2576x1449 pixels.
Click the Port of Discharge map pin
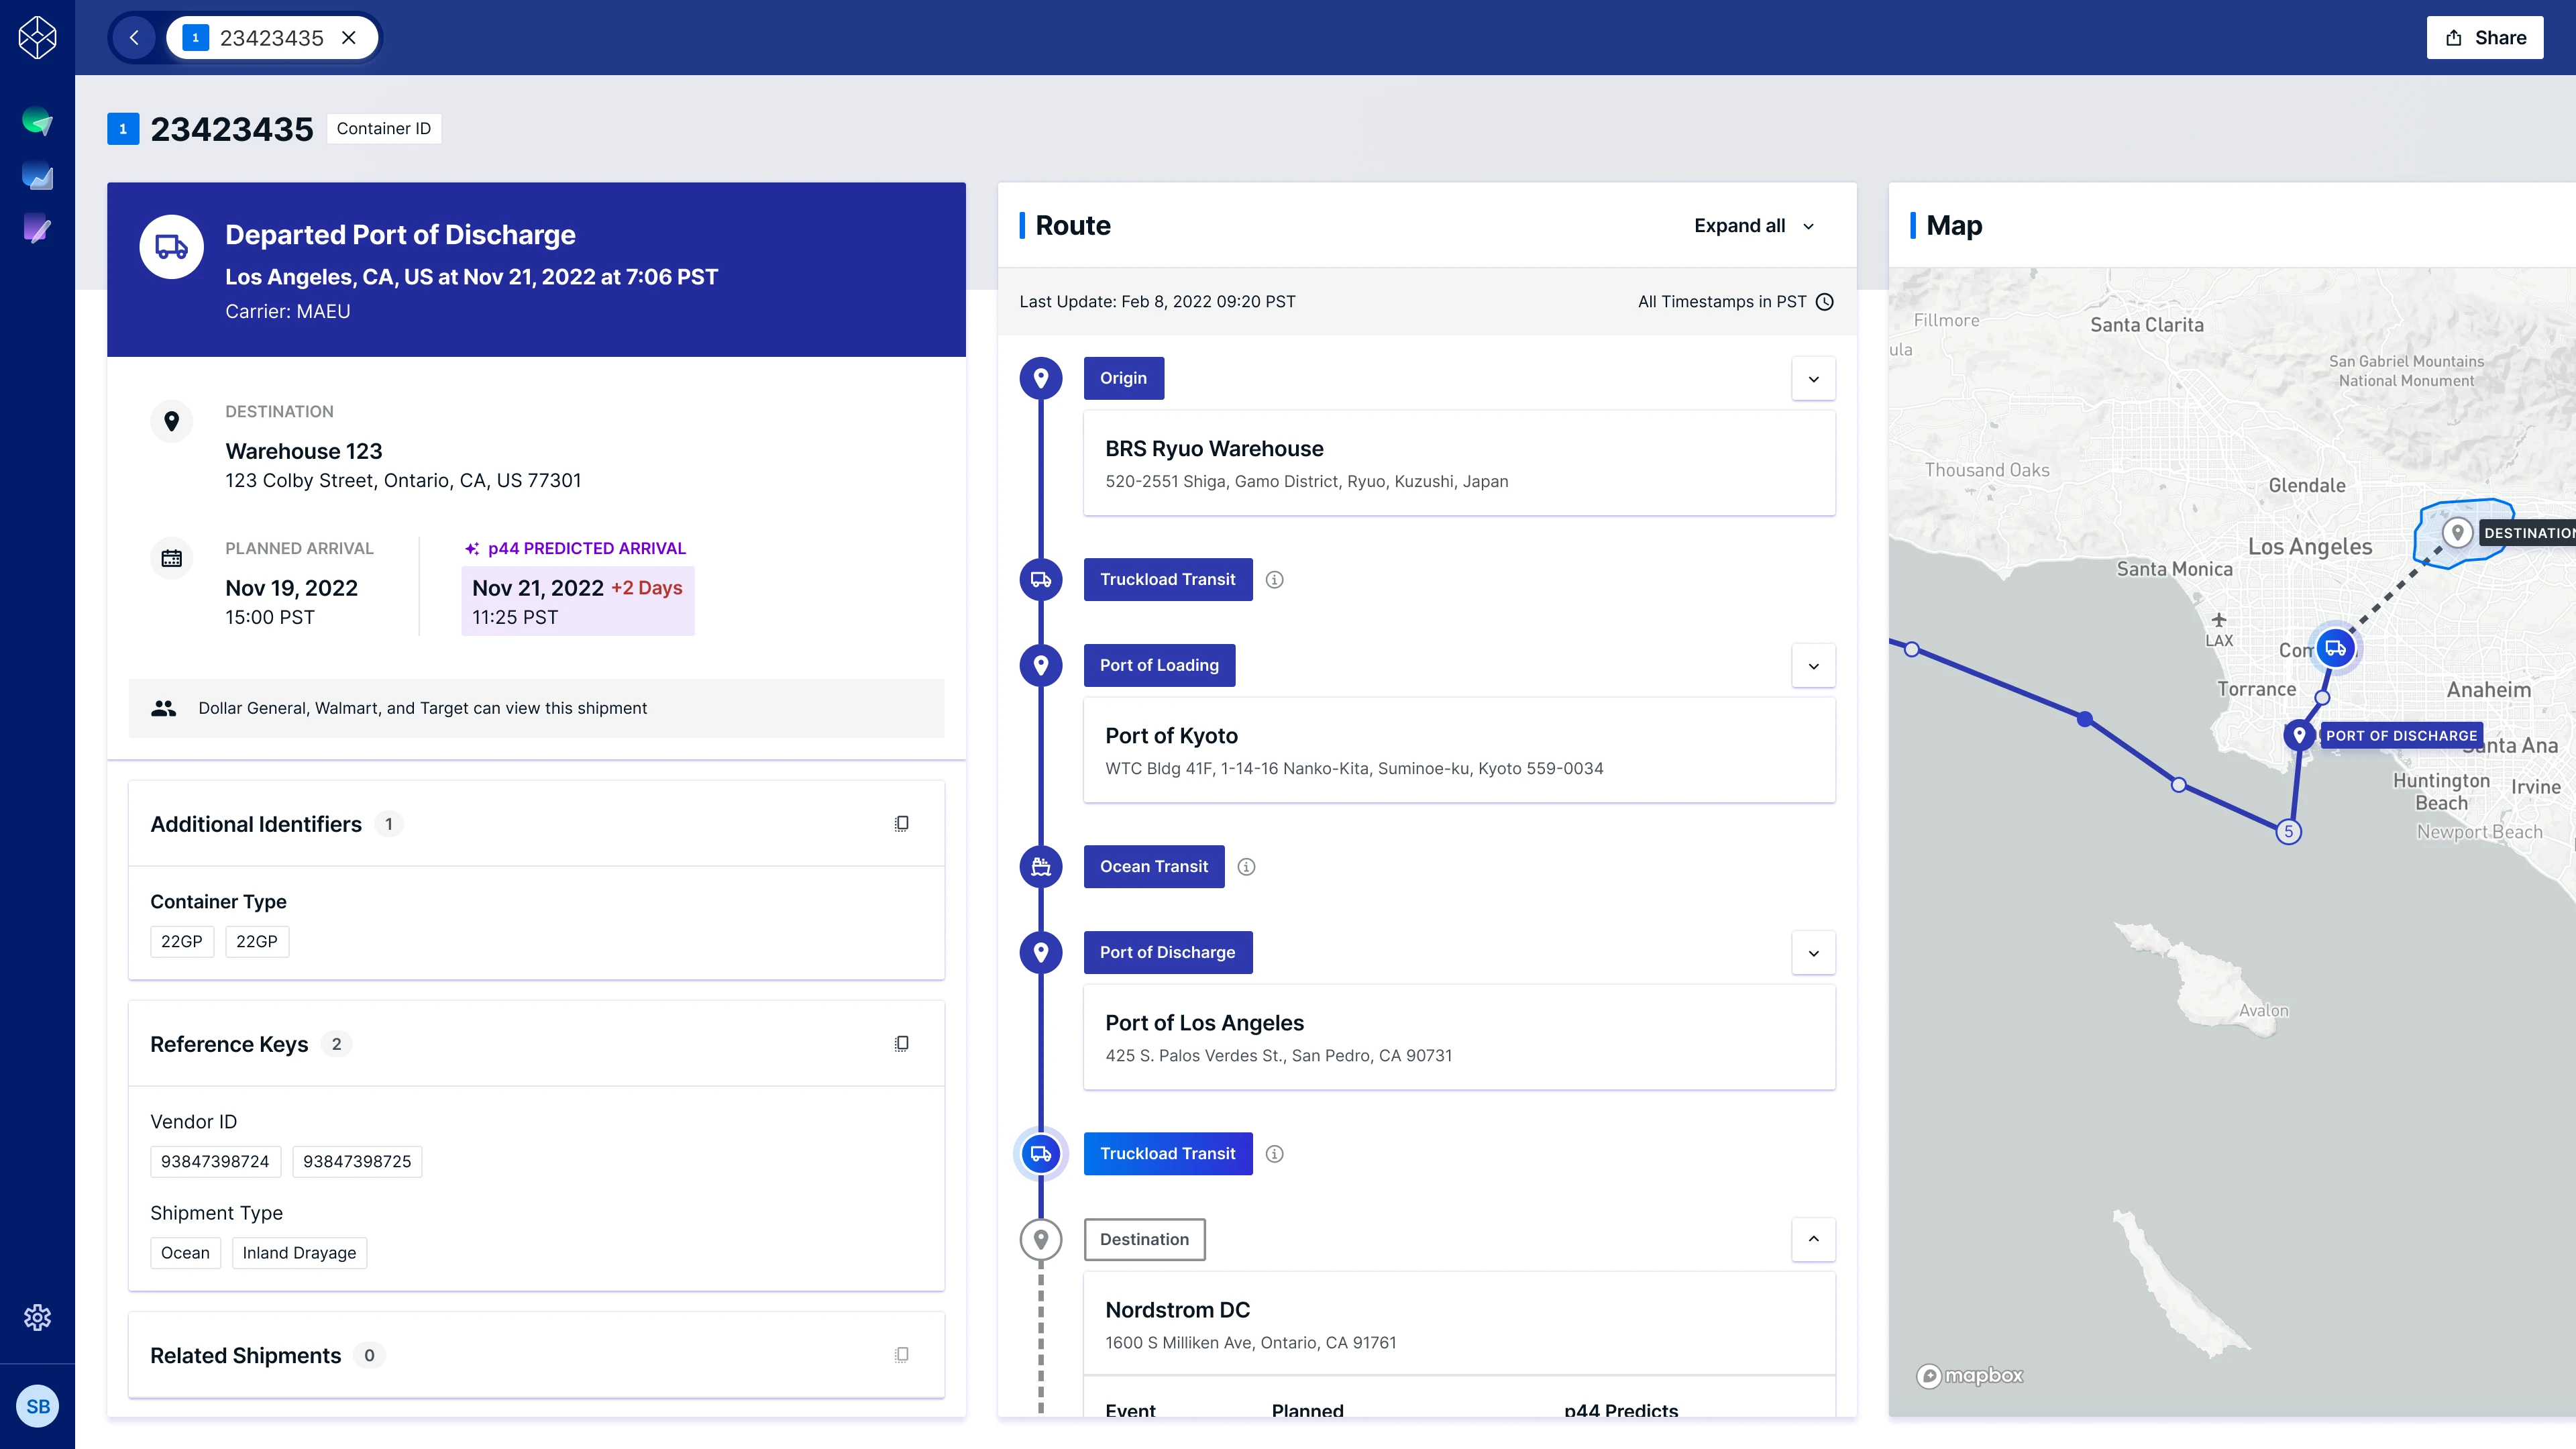pyautogui.click(x=2299, y=735)
